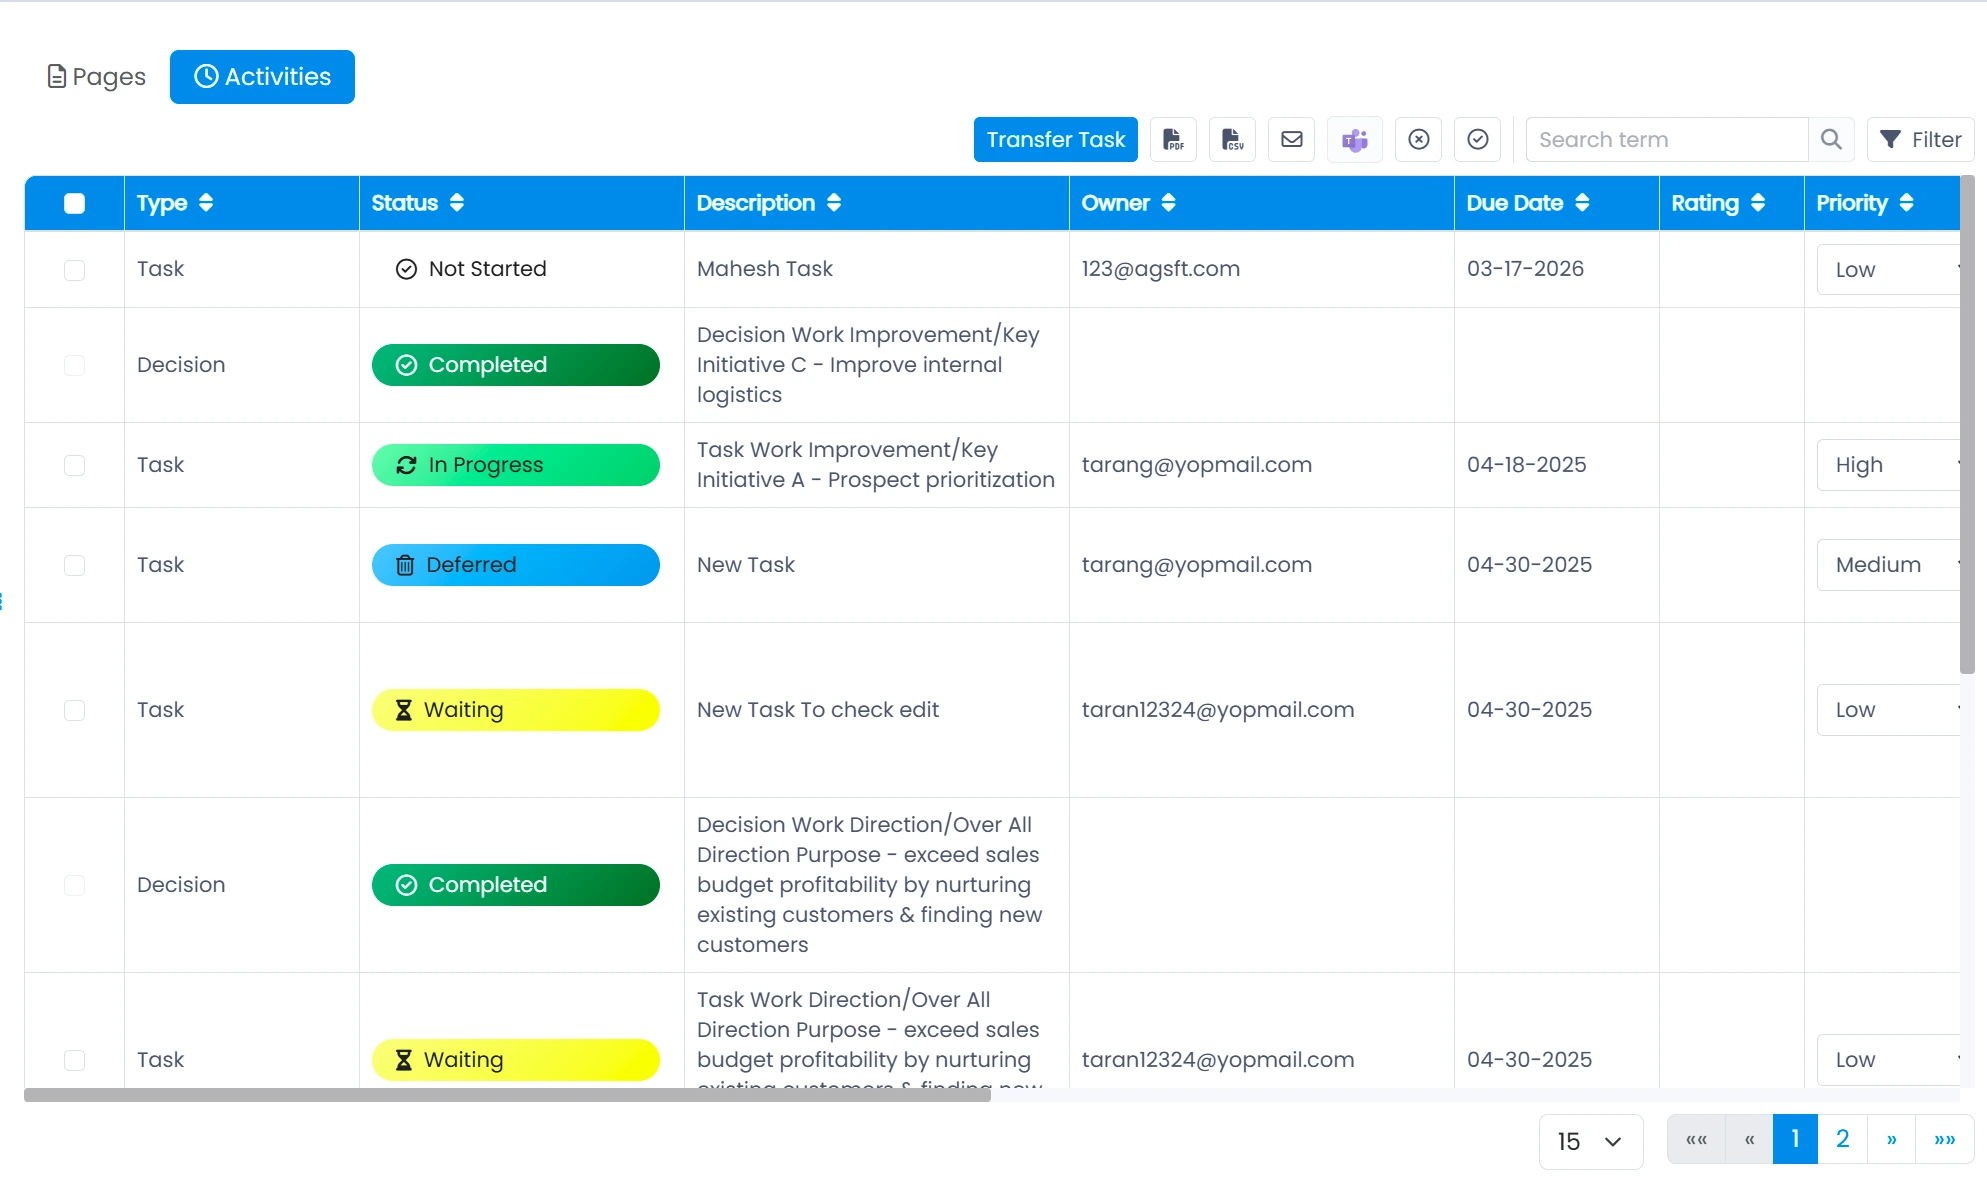Click the search magnifier icon
1987x1204 pixels.
1830,139
